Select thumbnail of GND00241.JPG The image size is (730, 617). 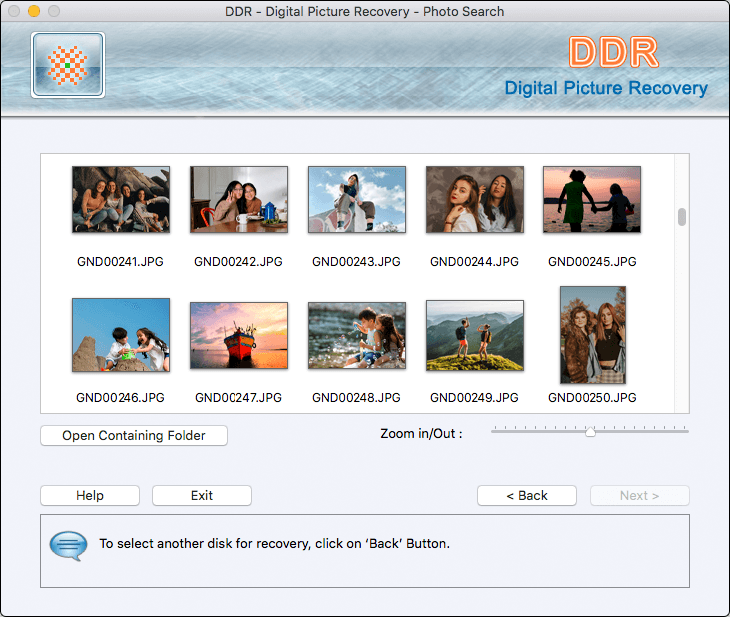click(x=121, y=199)
